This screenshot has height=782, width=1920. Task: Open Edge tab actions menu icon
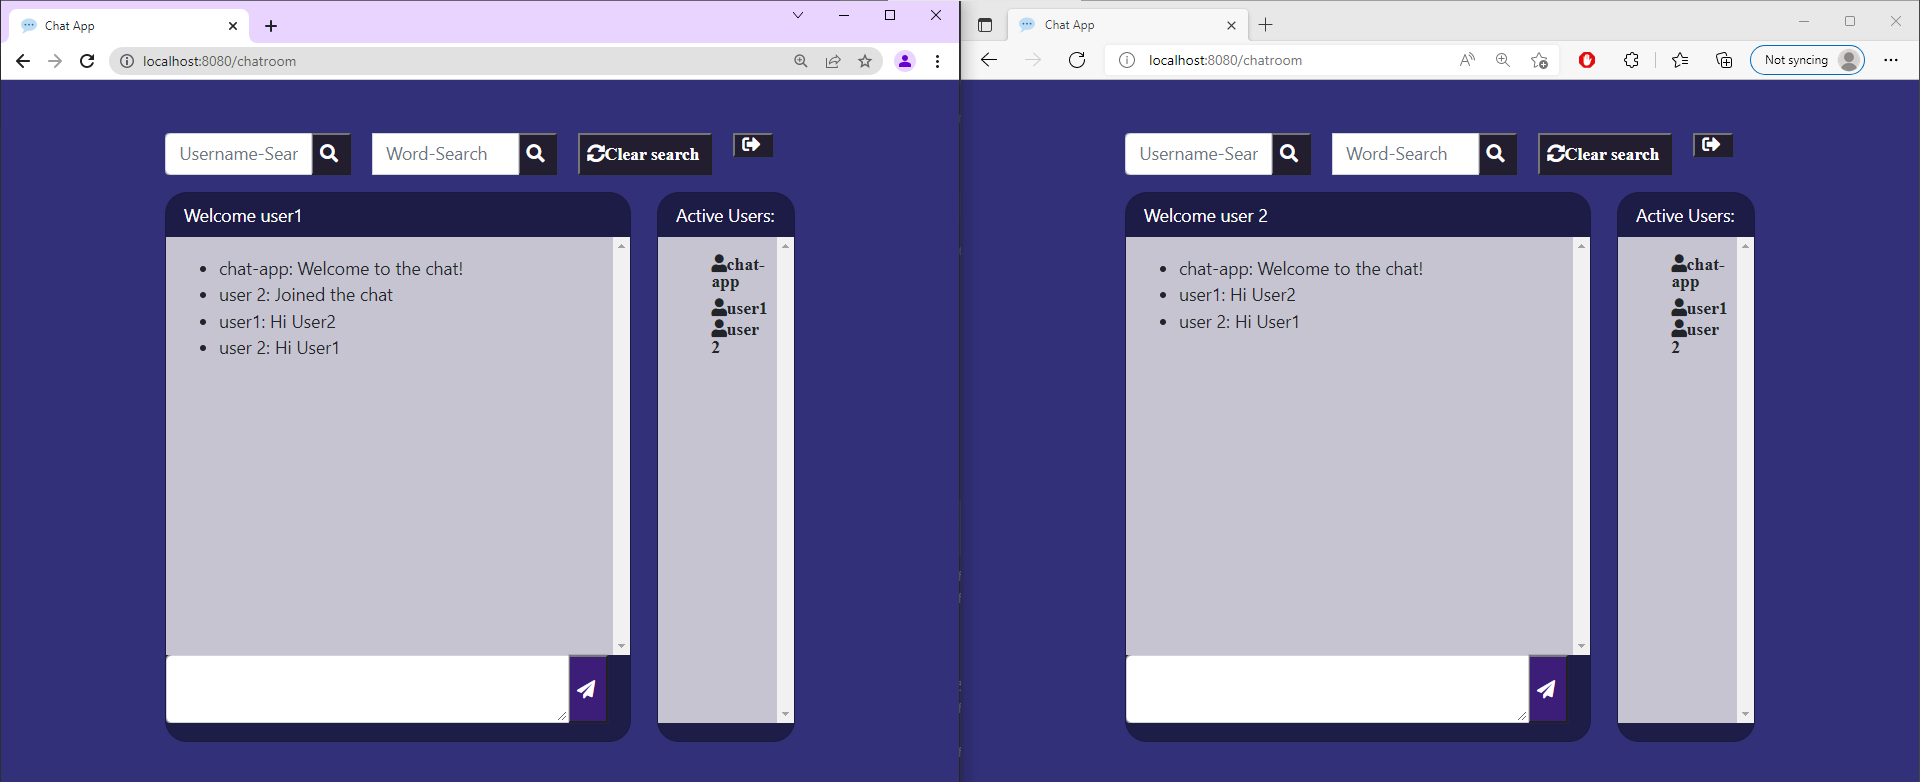[985, 25]
